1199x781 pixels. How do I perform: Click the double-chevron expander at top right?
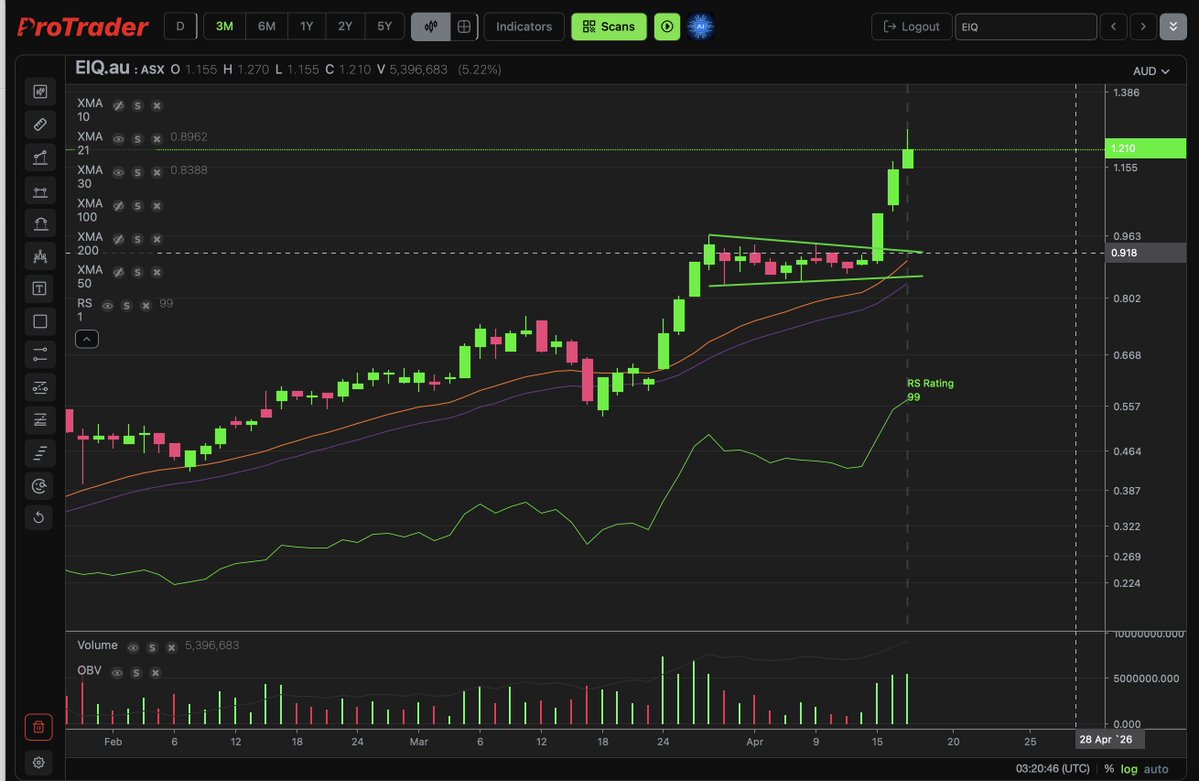(1174, 25)
